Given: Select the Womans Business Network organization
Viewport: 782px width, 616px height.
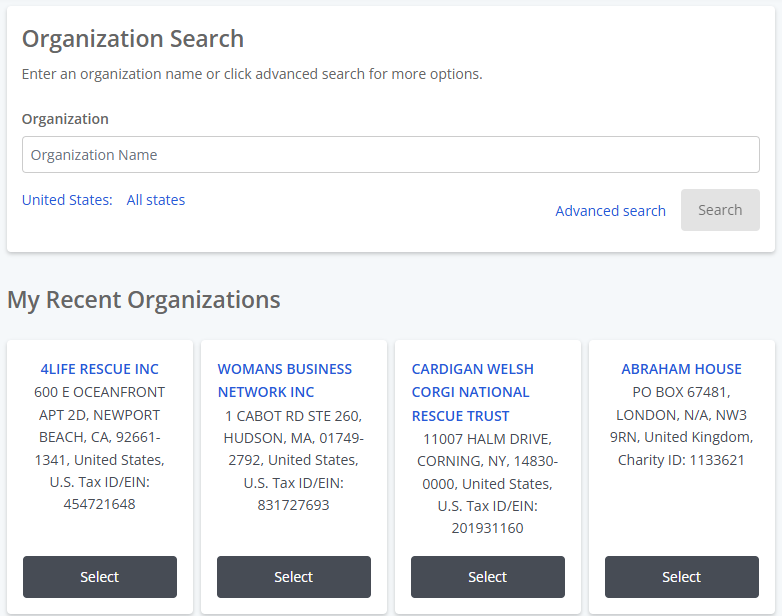Looking at the screenshot, I should pos(294,577).
